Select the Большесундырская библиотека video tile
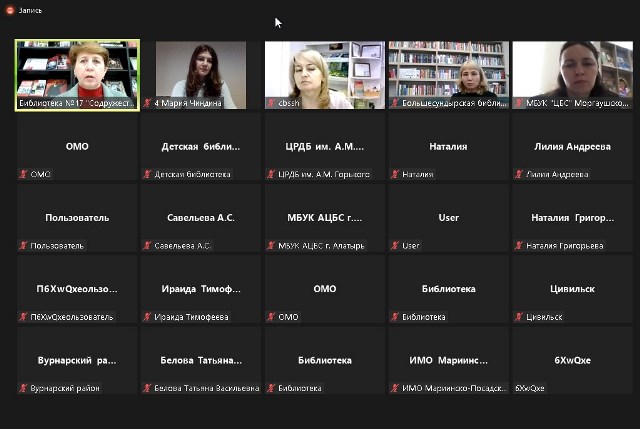The height and width of the screenshot is (429, 640). point(449,70)
